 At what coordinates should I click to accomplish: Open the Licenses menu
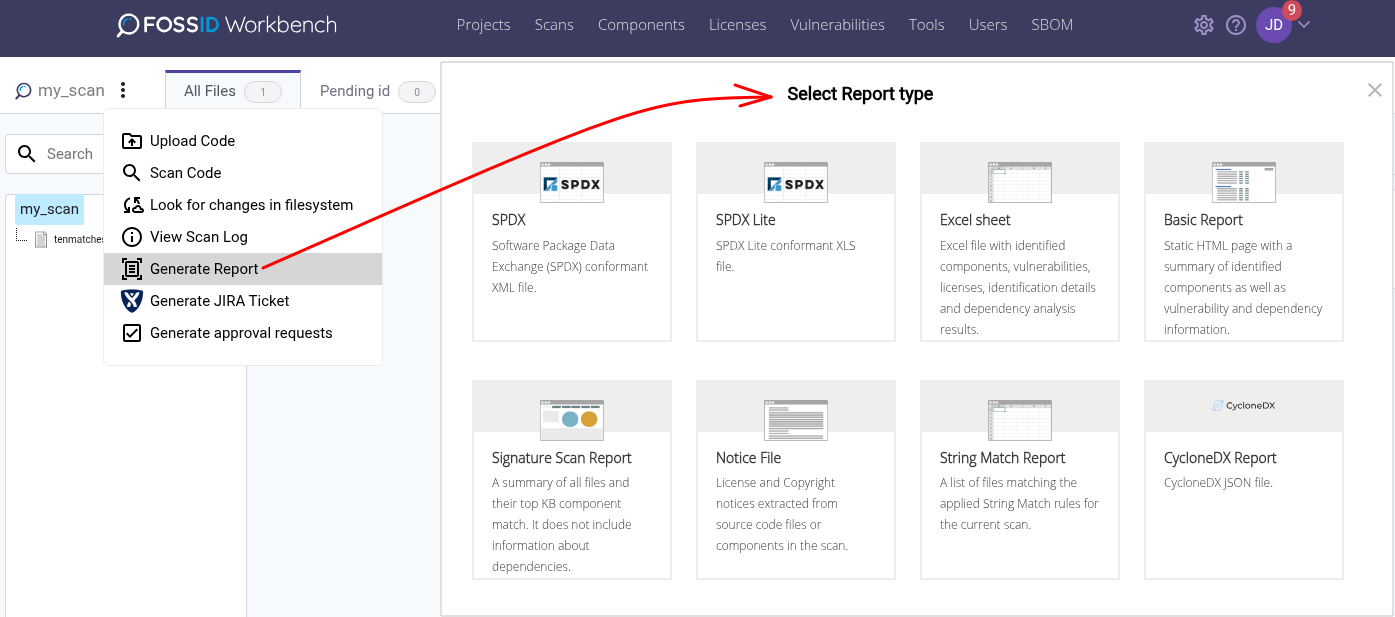[737, 25]
